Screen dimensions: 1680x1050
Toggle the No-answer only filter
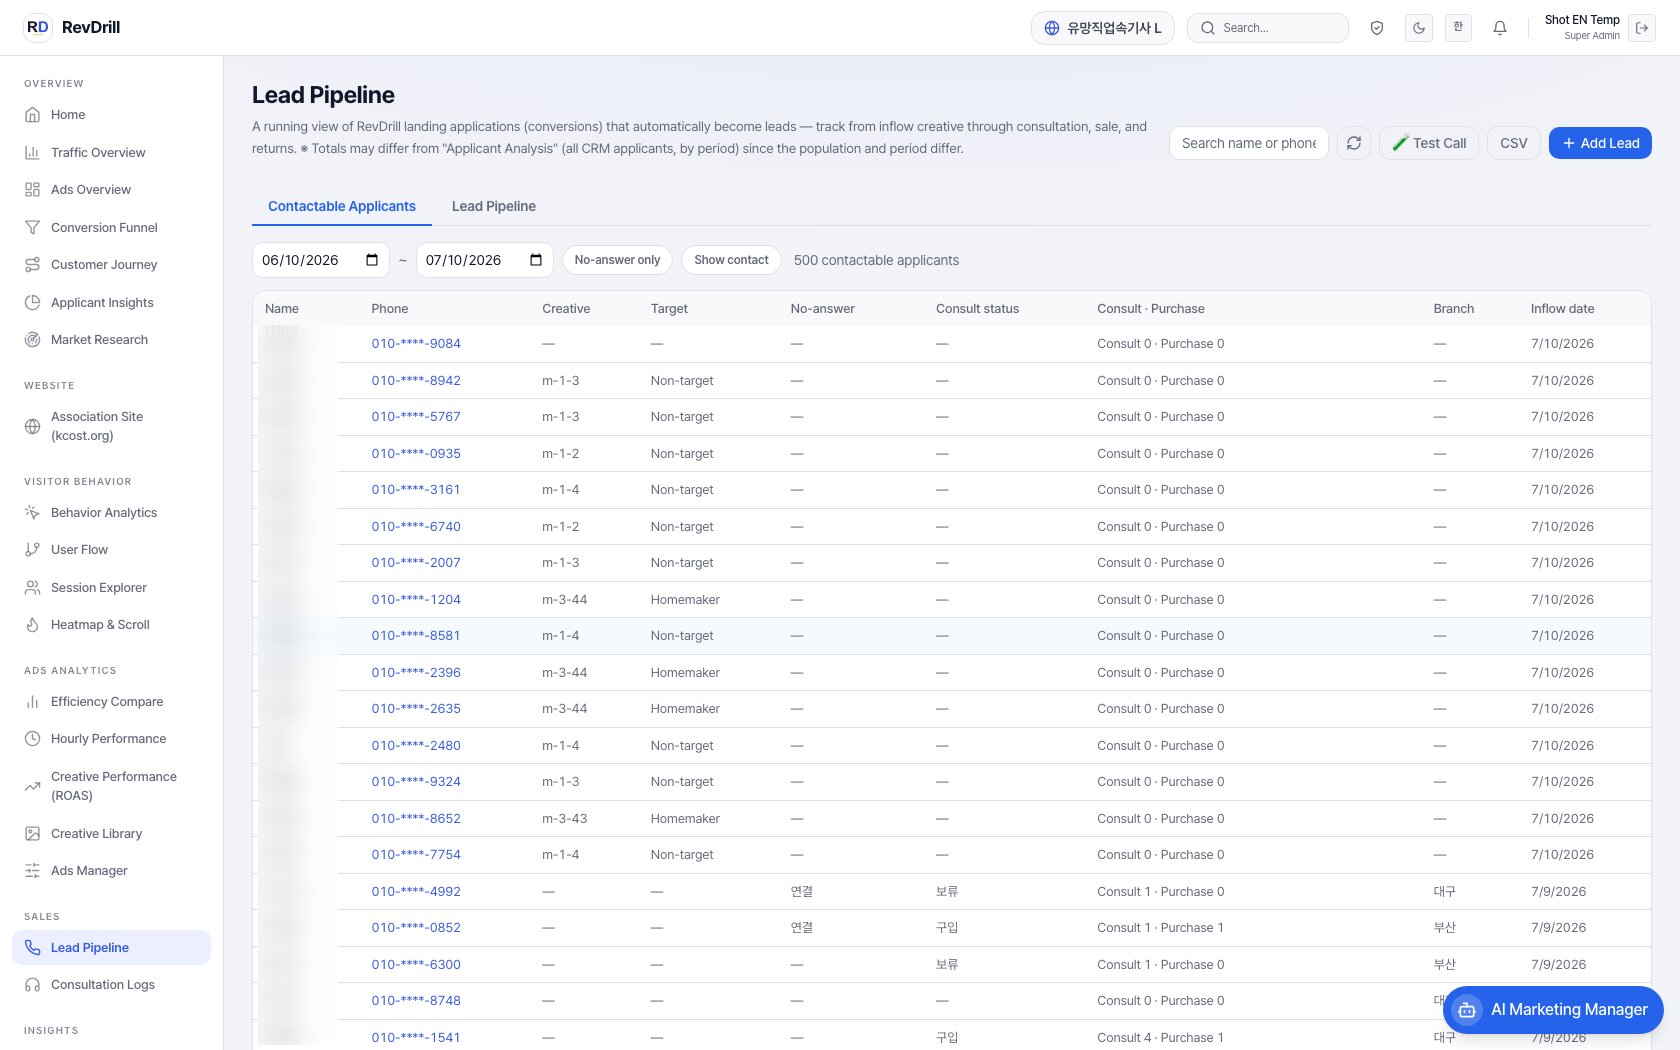pyautogui.click(x=617, y=260)
